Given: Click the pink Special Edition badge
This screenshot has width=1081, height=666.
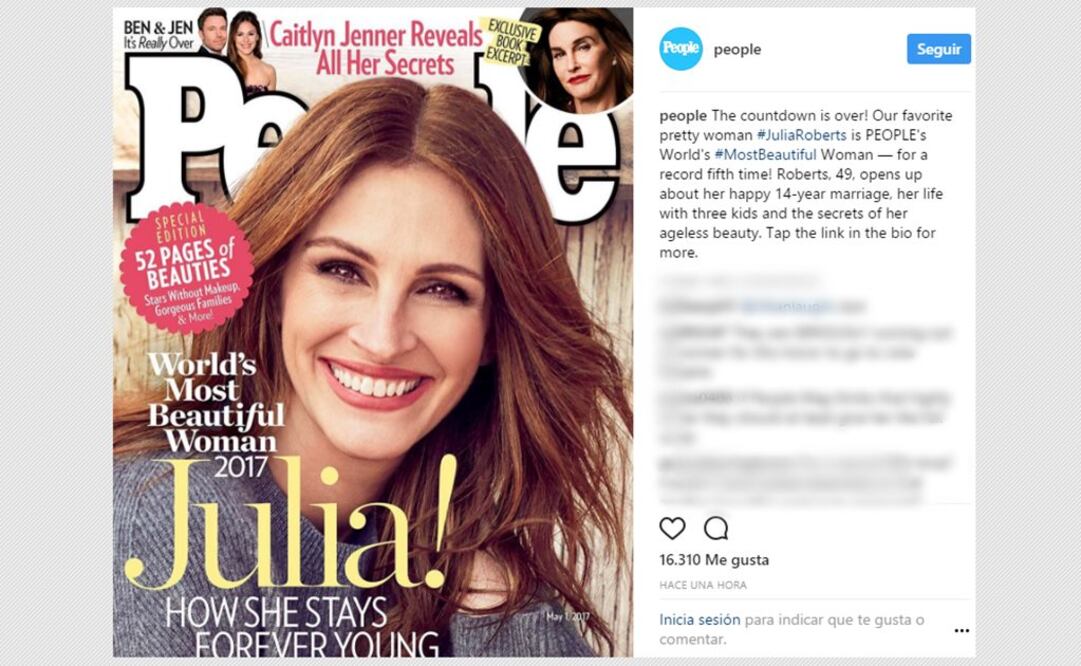Looking at the screenshot, I should point(186,268).
